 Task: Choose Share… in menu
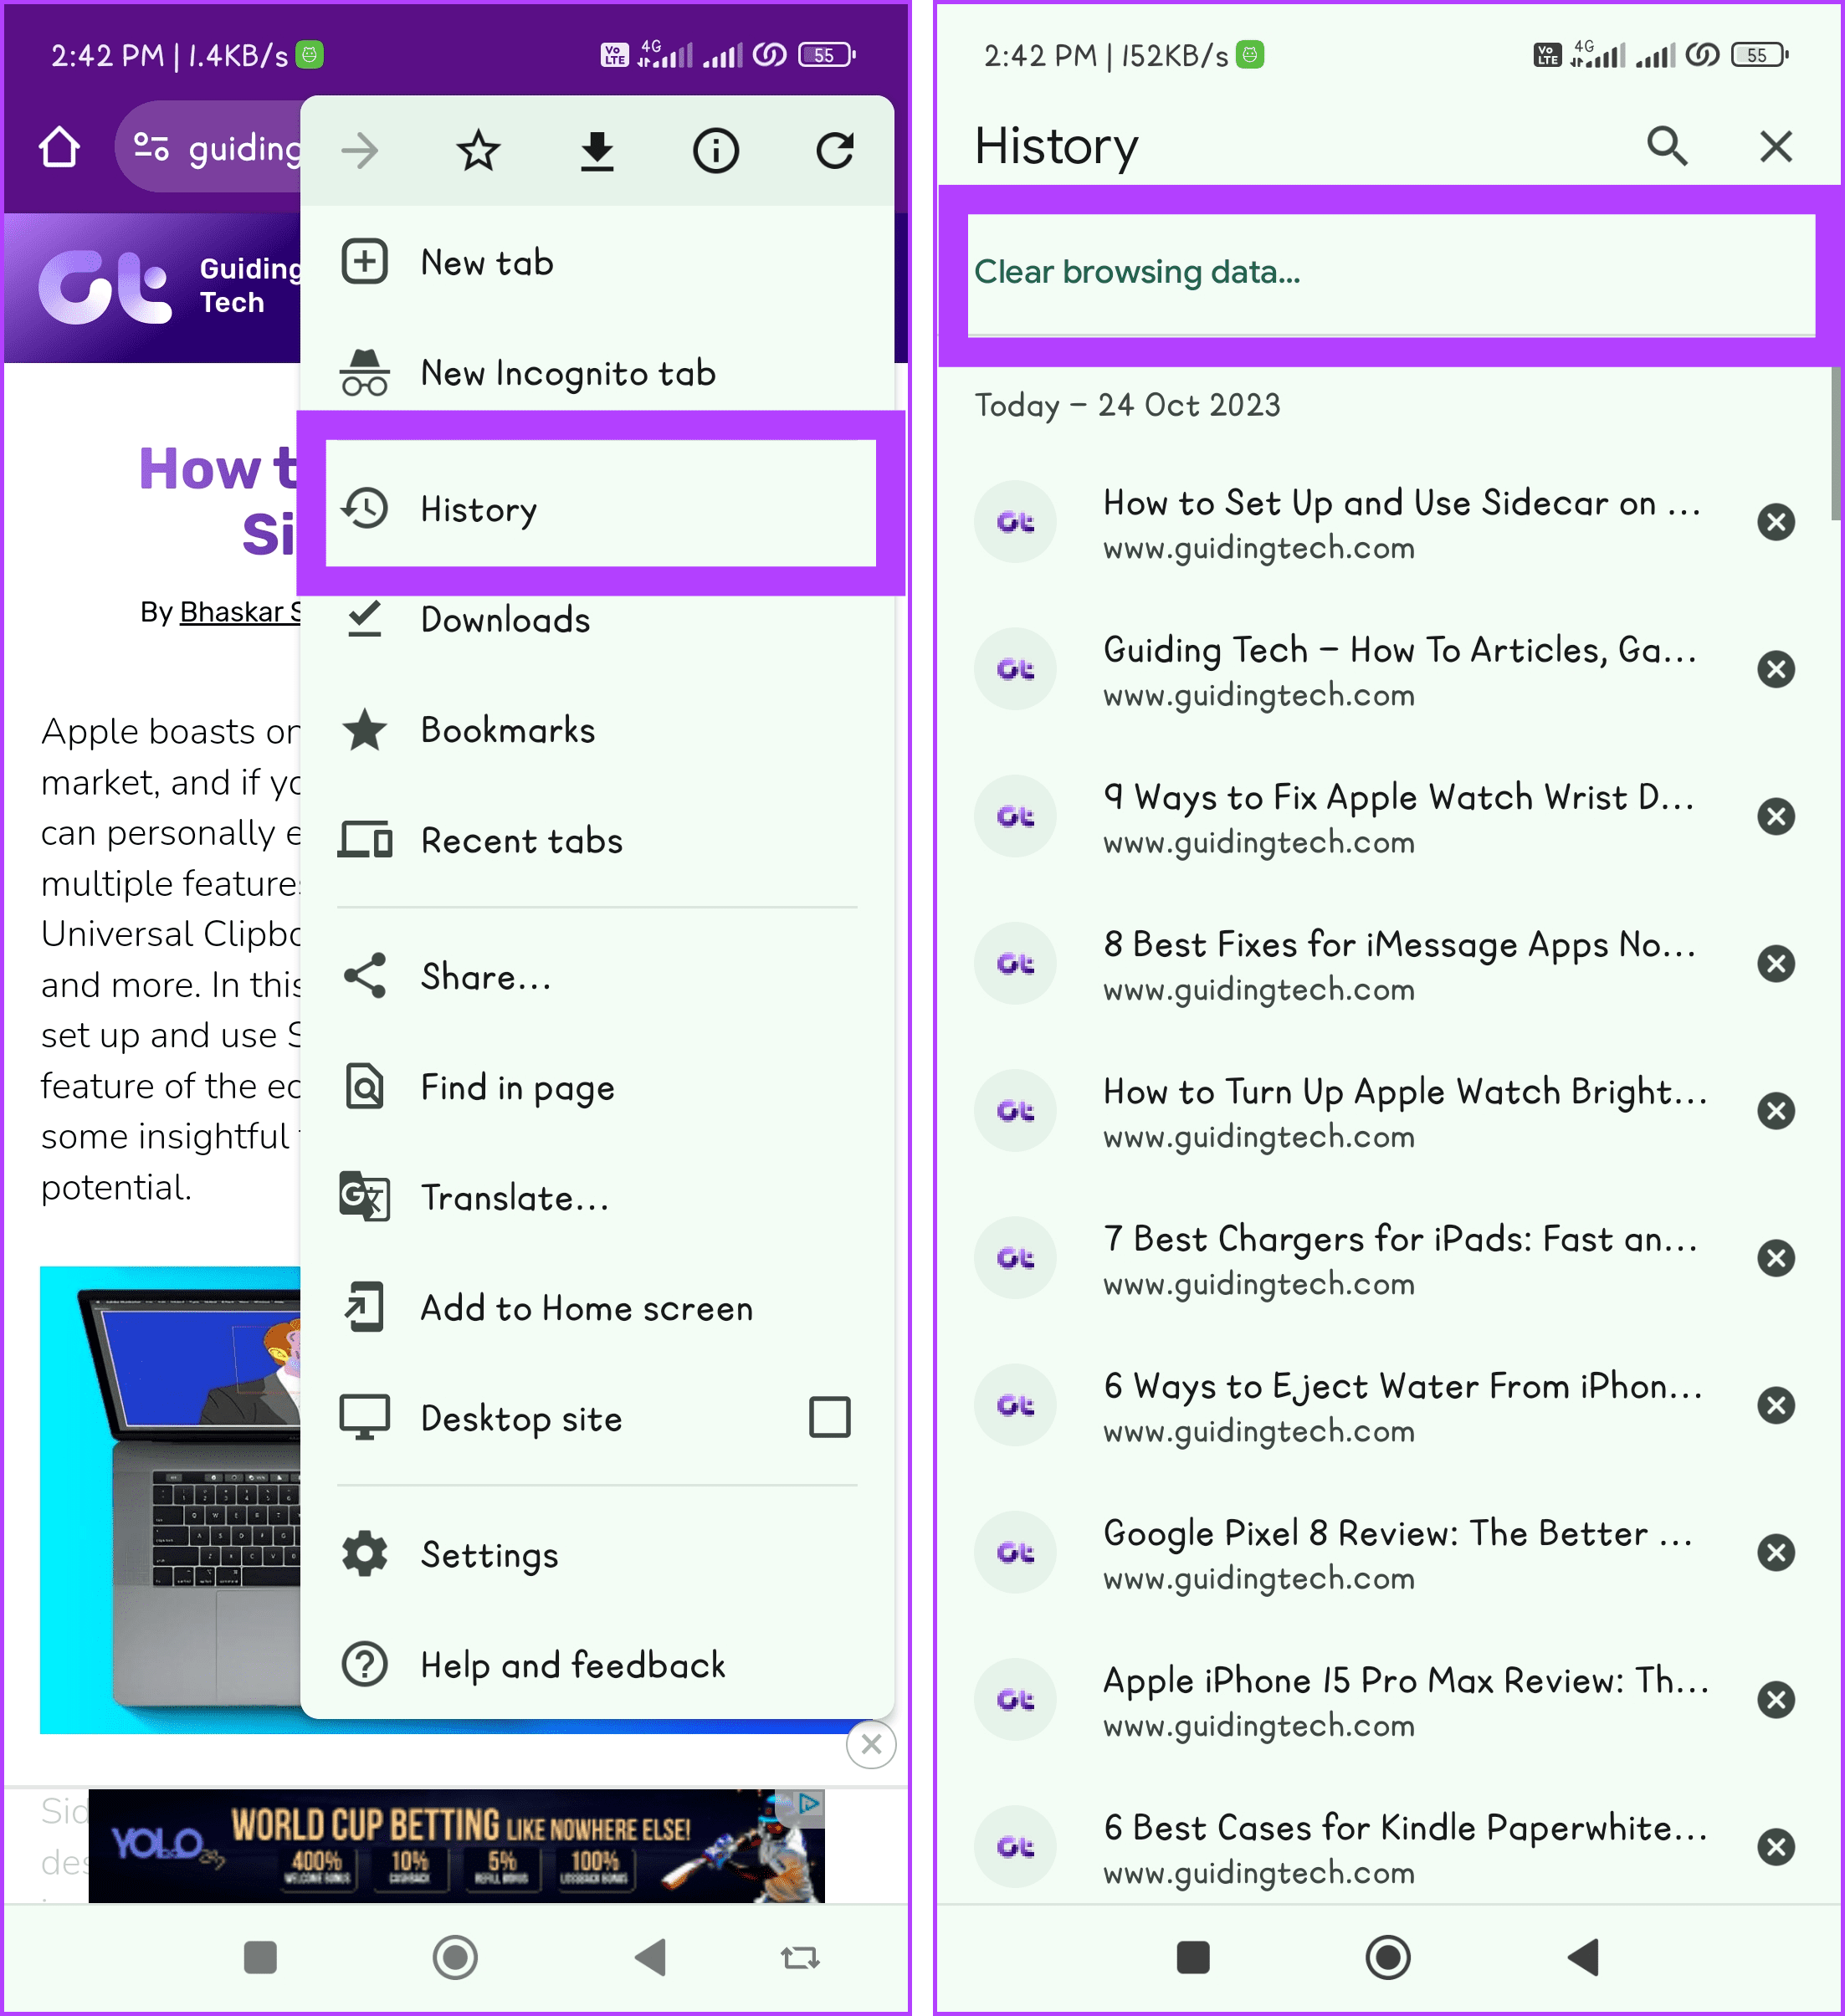[597, 977]
